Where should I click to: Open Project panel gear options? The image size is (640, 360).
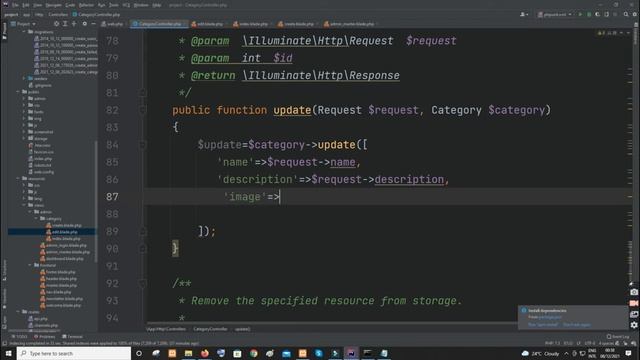point(84,24)
